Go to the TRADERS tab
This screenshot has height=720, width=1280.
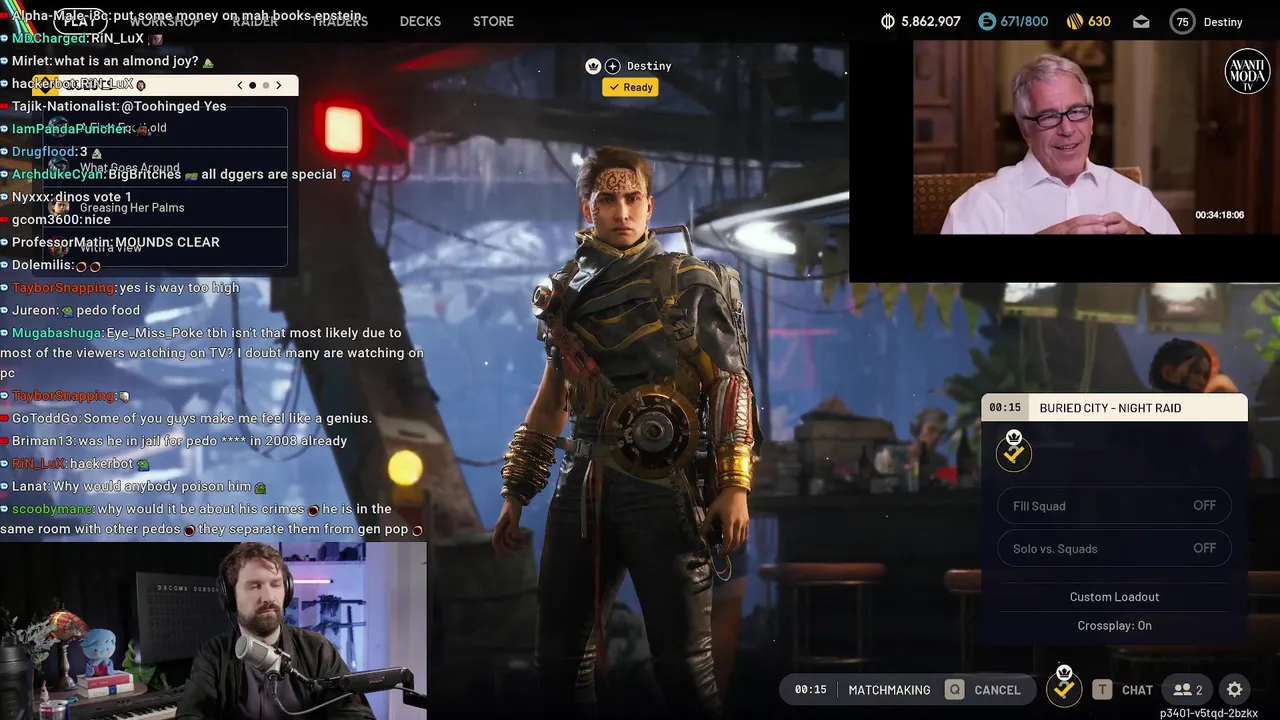click(x=339, y=21)
